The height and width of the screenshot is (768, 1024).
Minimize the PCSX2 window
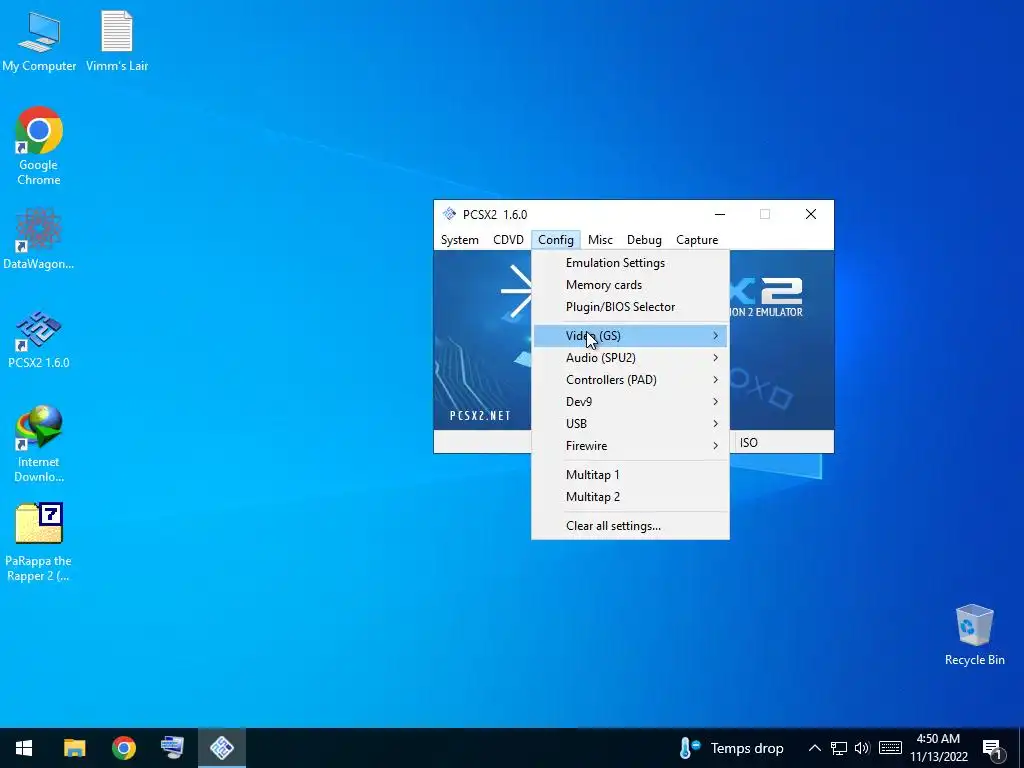tap(720, 214)
